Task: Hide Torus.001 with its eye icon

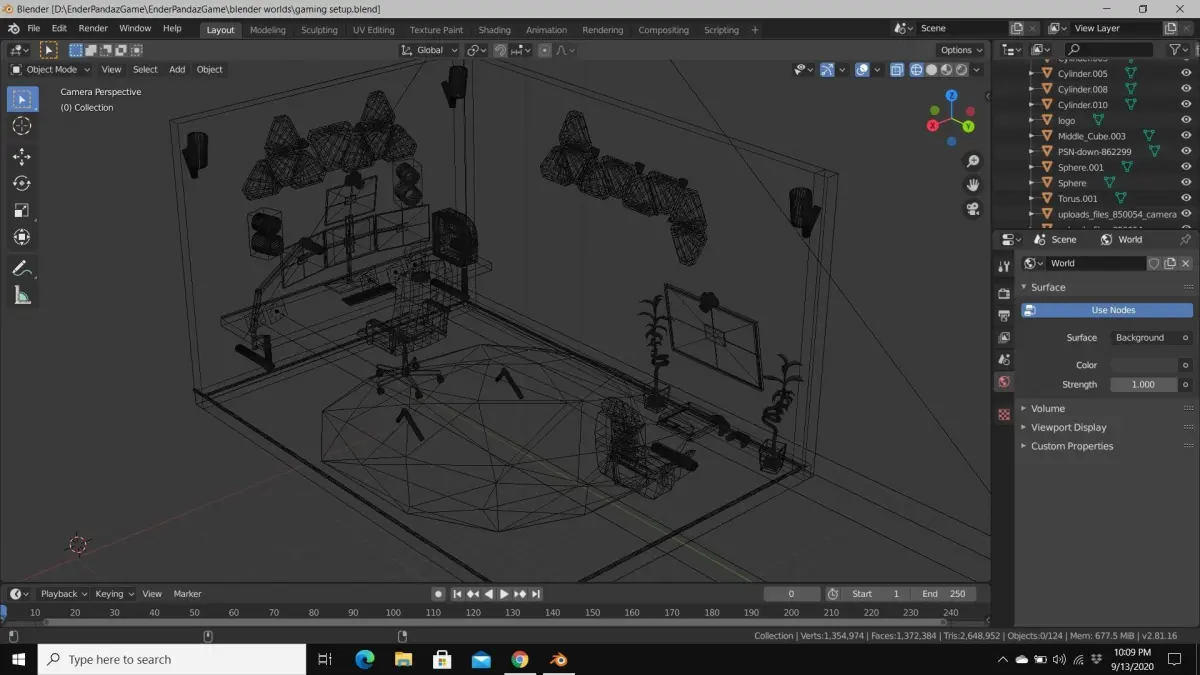Action: [x=1186, y=198]
